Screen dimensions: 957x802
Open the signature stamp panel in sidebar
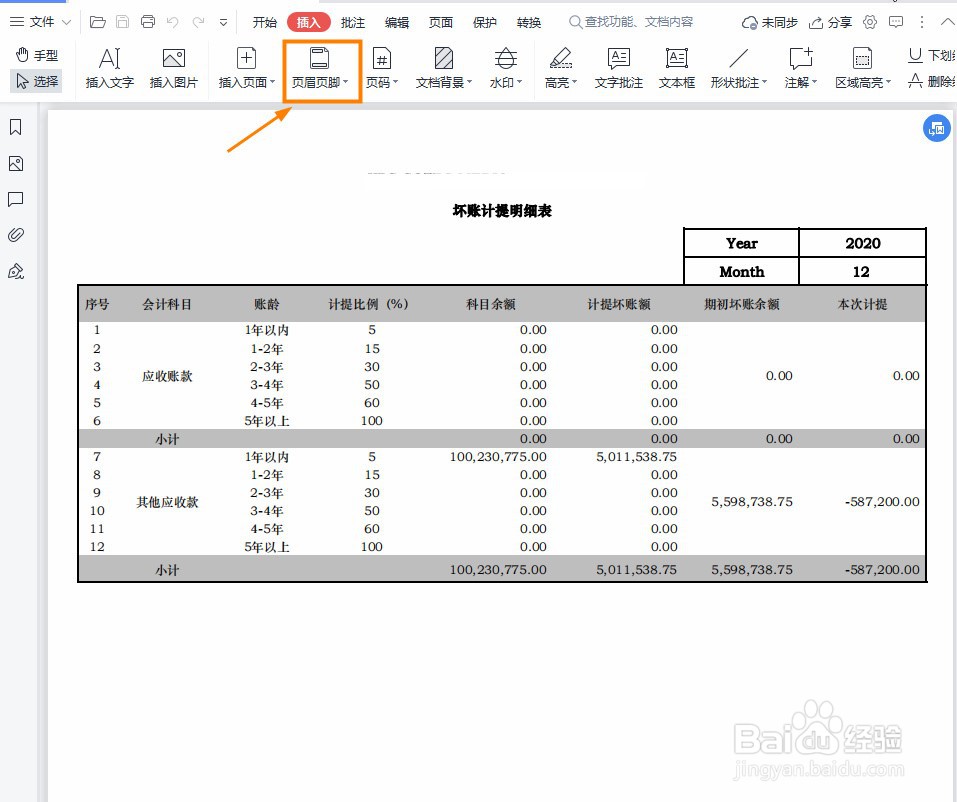pos(16,271)
